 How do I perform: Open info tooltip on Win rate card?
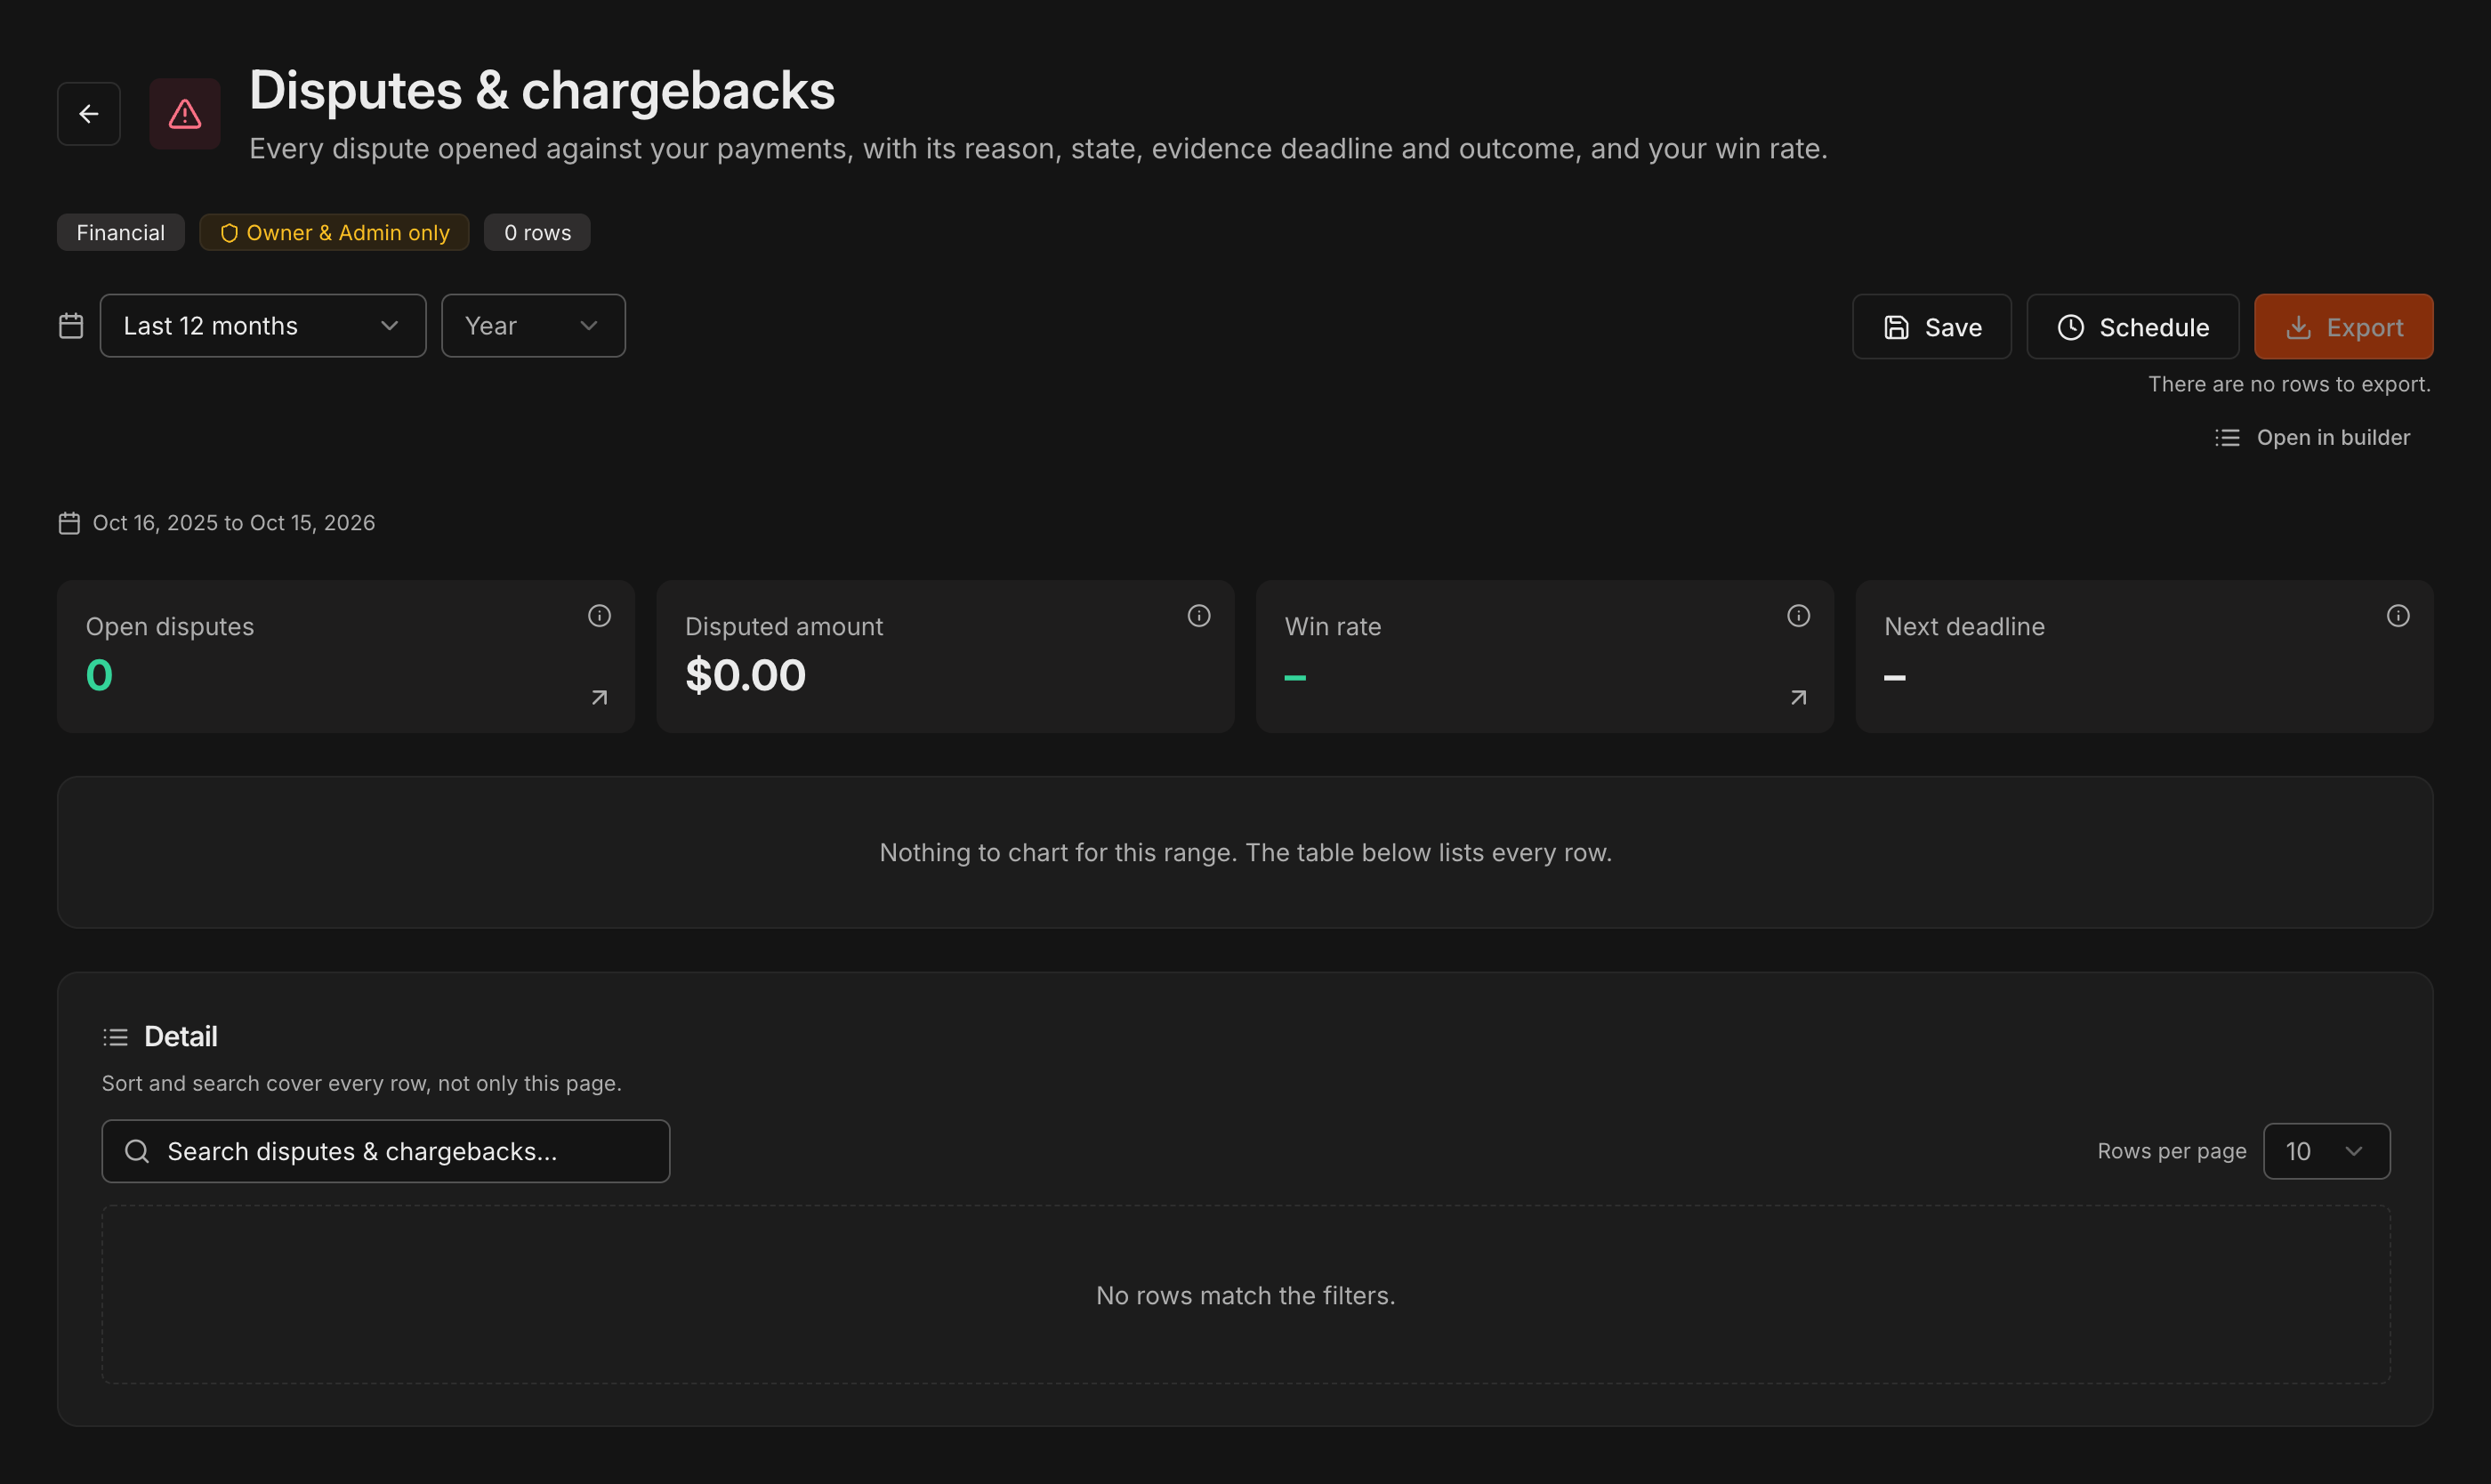click(1798, 616)
